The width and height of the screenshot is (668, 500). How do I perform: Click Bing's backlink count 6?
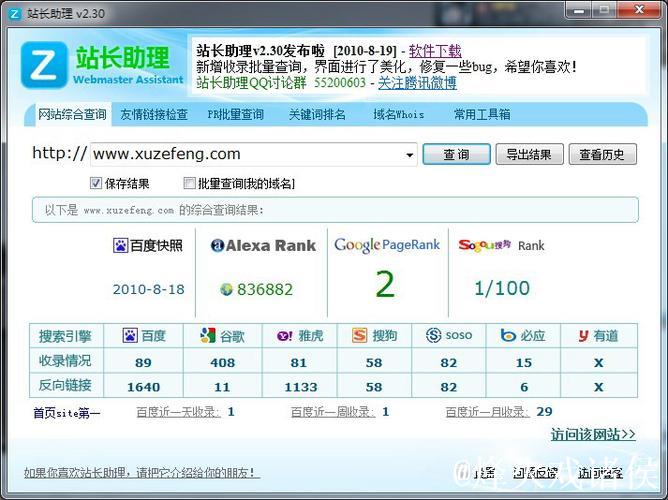pos(524,387)
